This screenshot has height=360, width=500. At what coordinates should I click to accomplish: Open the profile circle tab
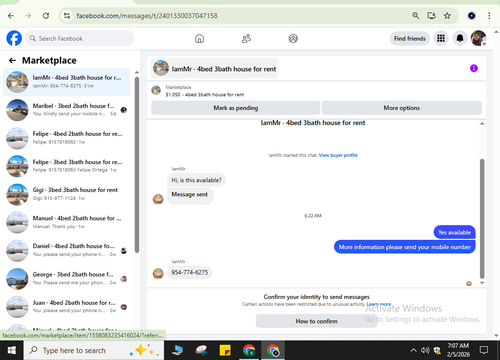pyautogui.click(x=293, y=39)
